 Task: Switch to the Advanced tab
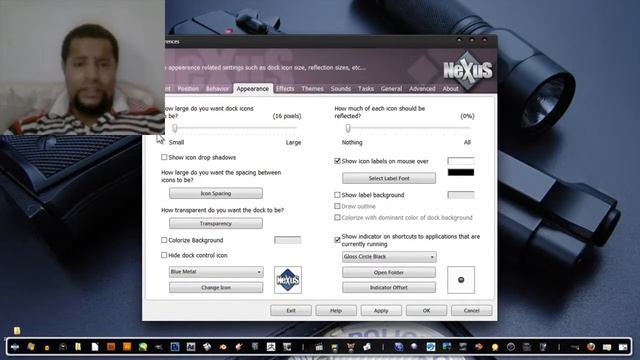pos(422,89)
